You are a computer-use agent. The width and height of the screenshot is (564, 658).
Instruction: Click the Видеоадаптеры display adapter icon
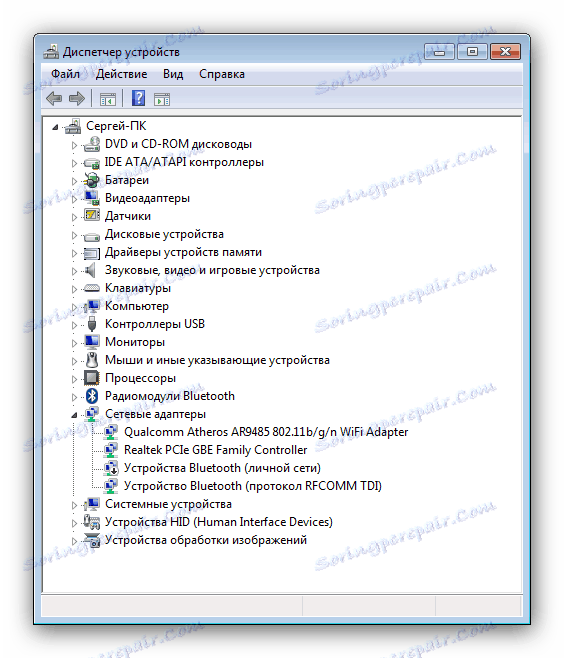92,198
